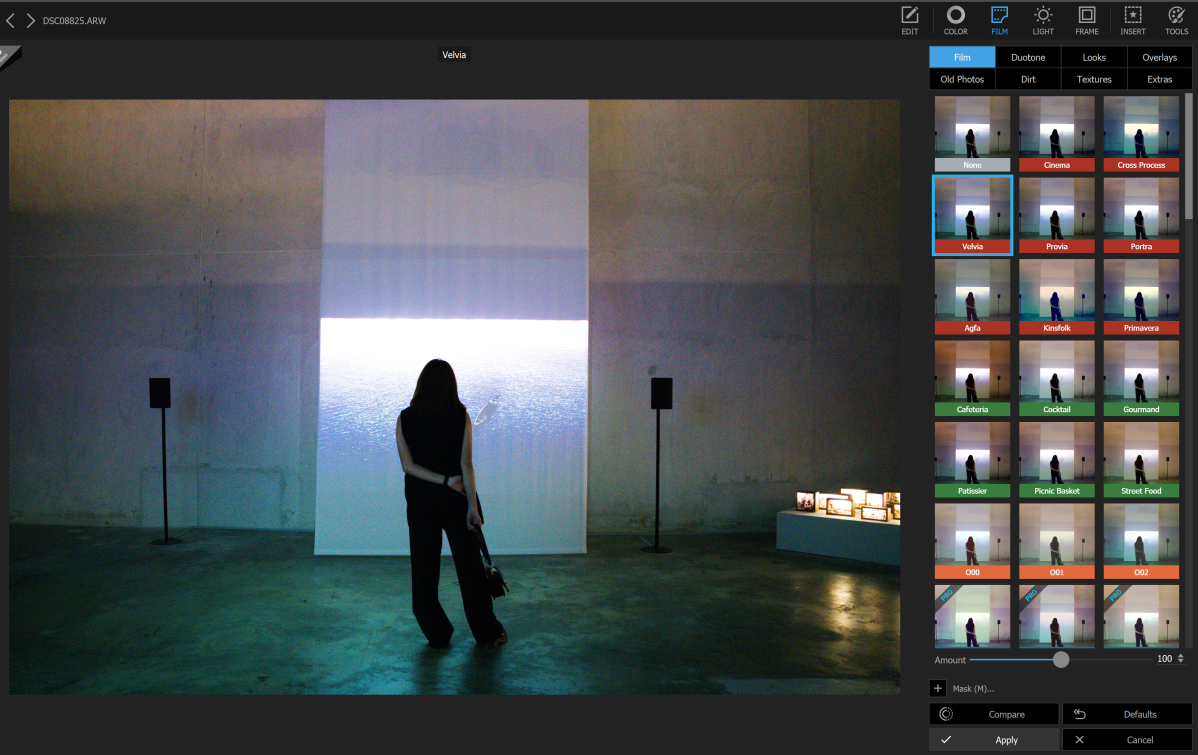
Task: Click the Cancel button
Action: pyautogui.click(x=1127, y=740)
